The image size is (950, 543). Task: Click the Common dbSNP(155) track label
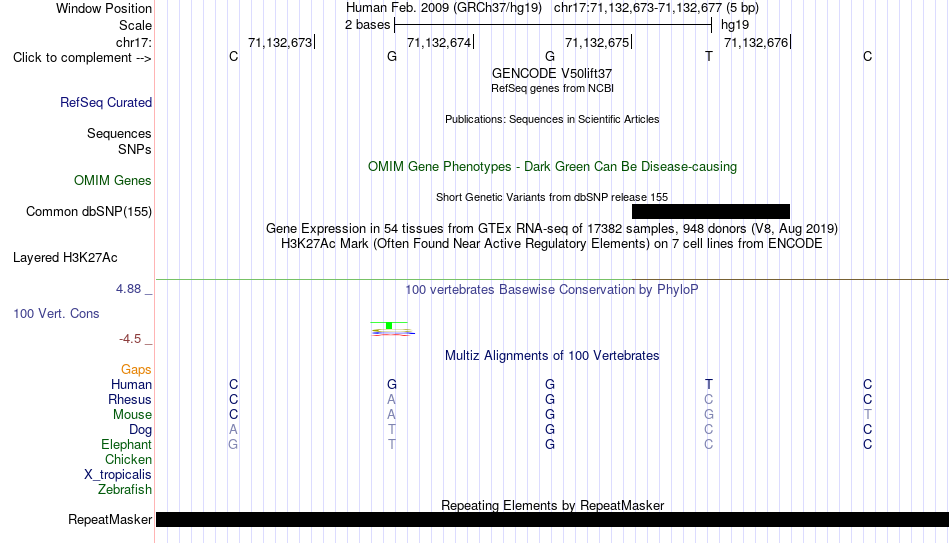coord(88,212)
